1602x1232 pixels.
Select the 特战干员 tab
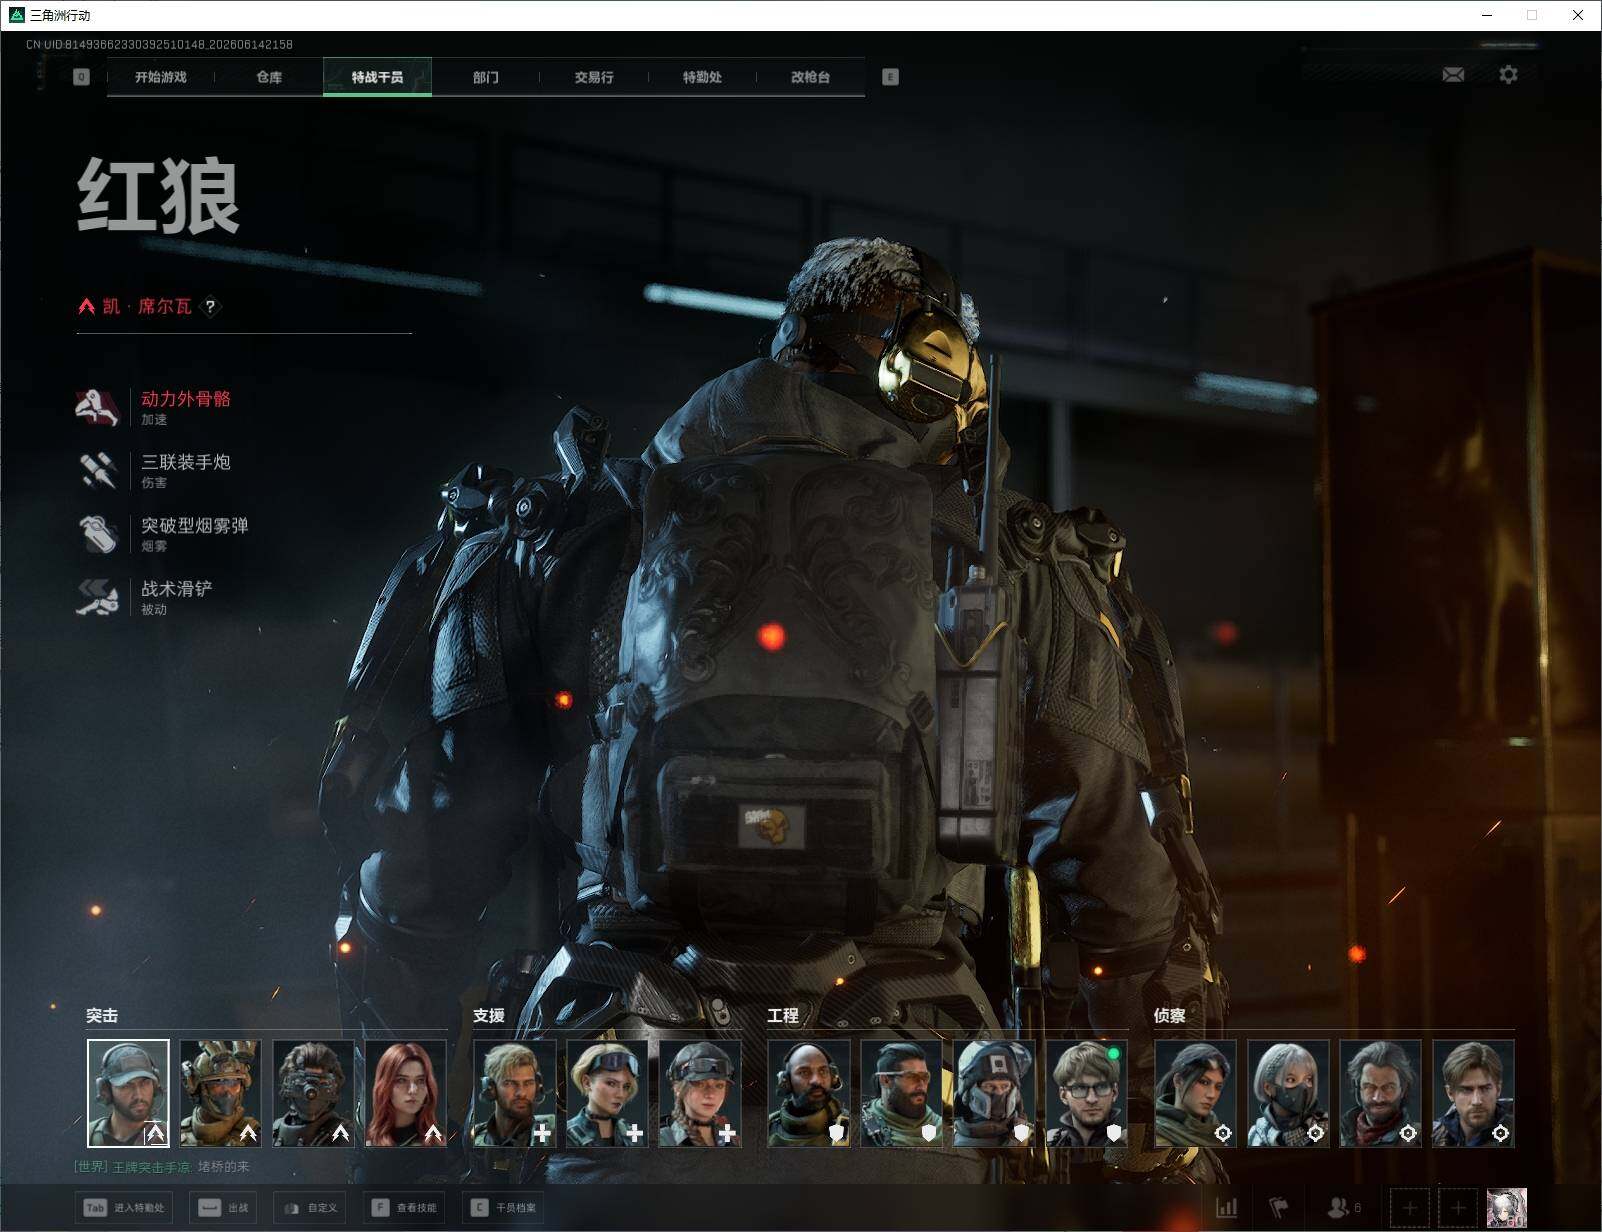coord(377,77)
